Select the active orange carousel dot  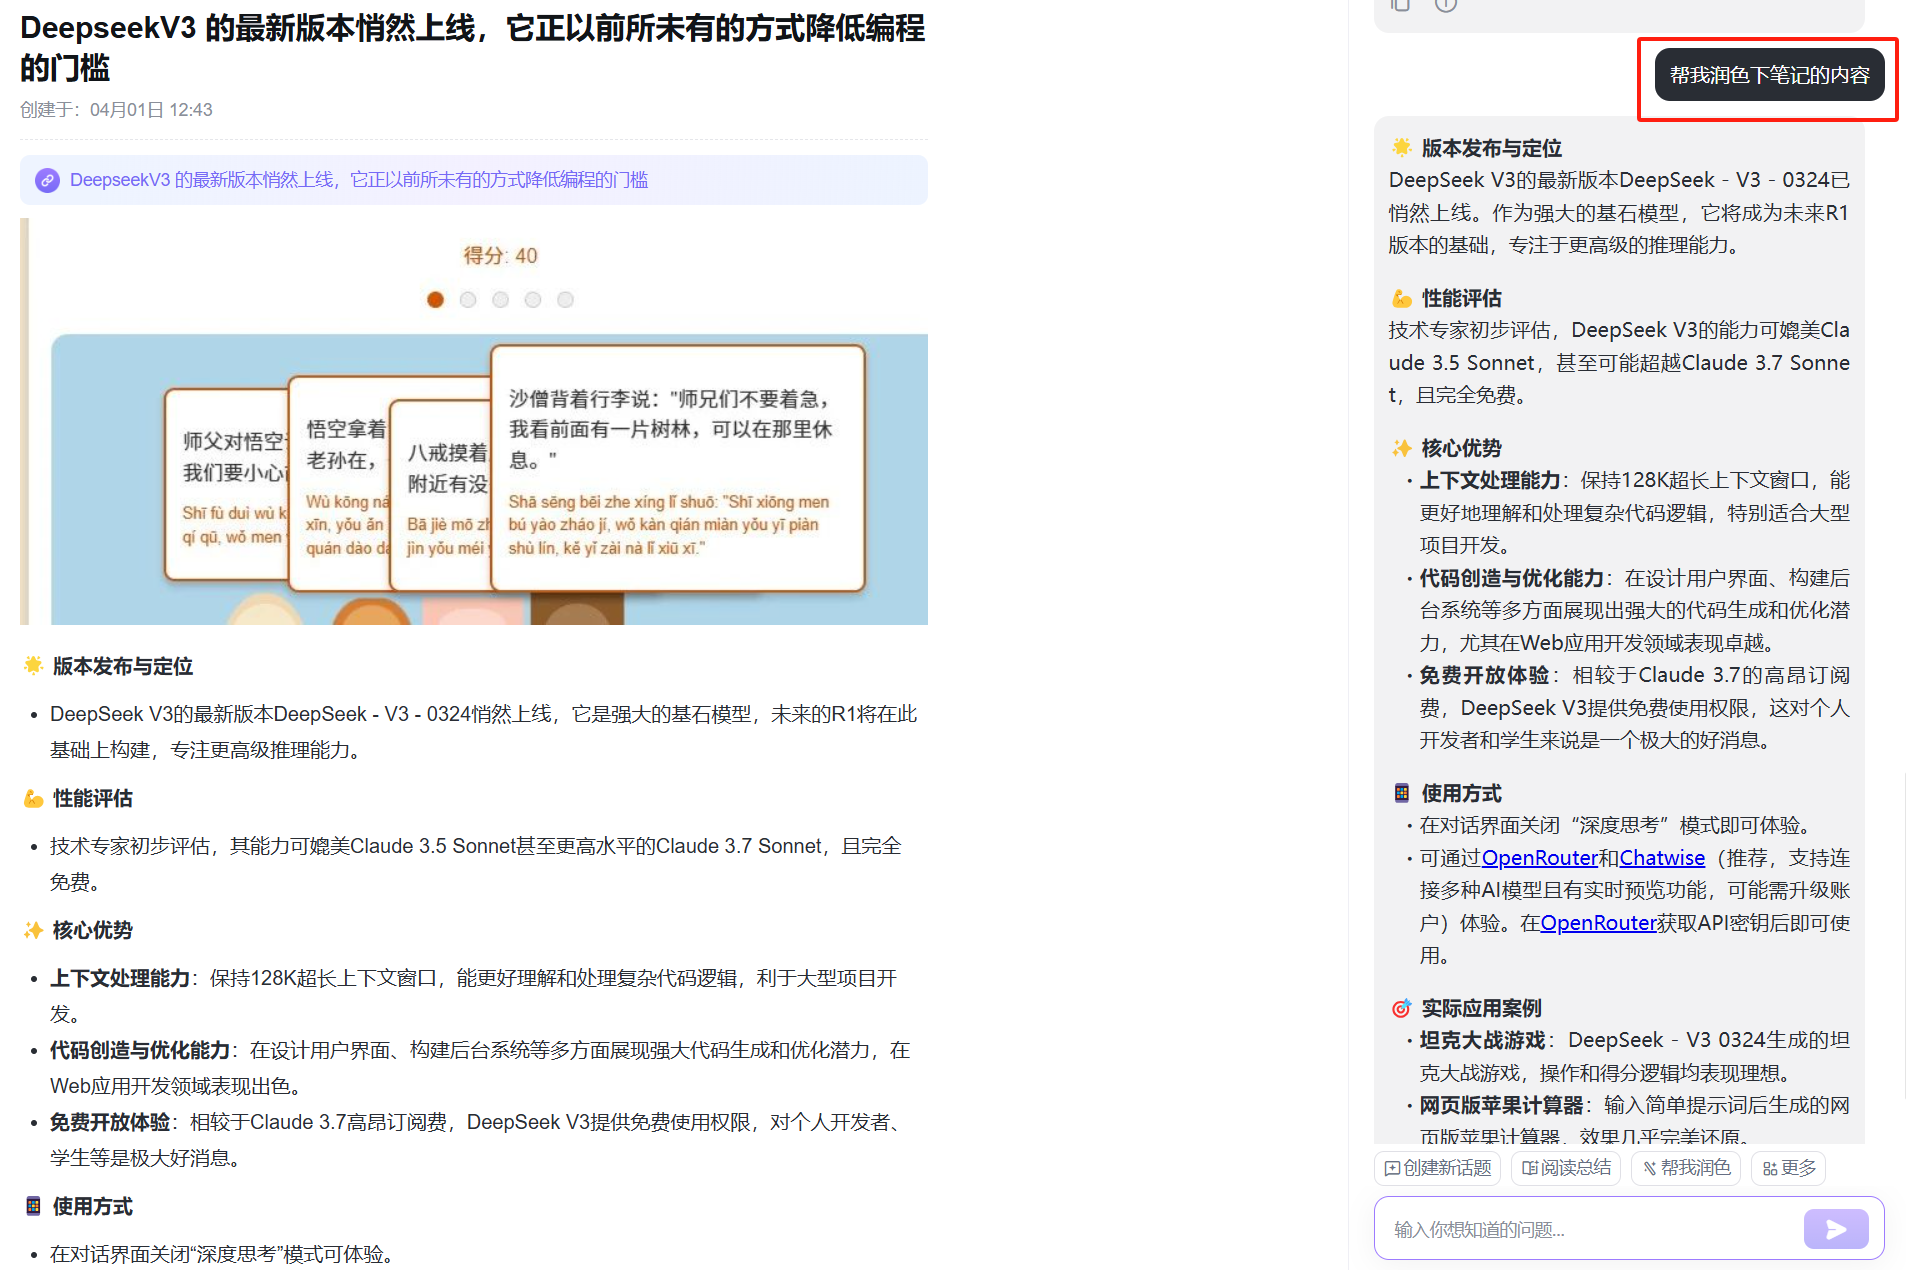435,300
